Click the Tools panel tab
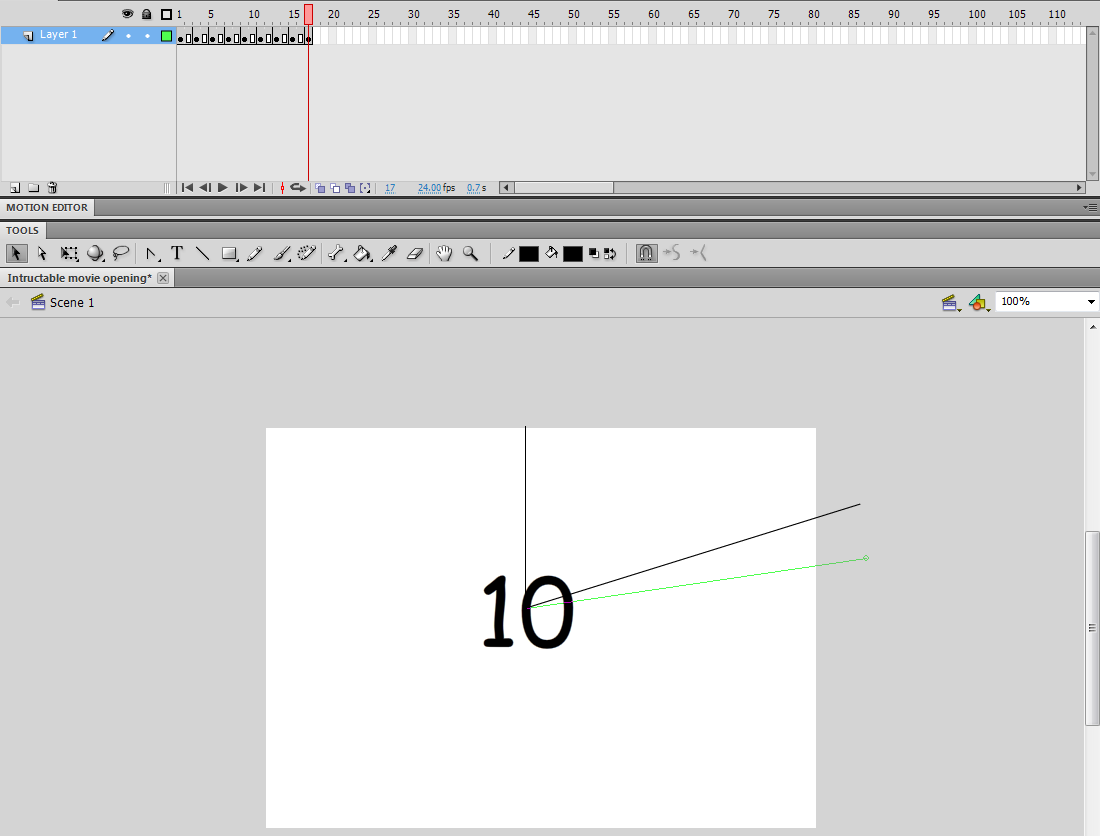 click(22, 231)
